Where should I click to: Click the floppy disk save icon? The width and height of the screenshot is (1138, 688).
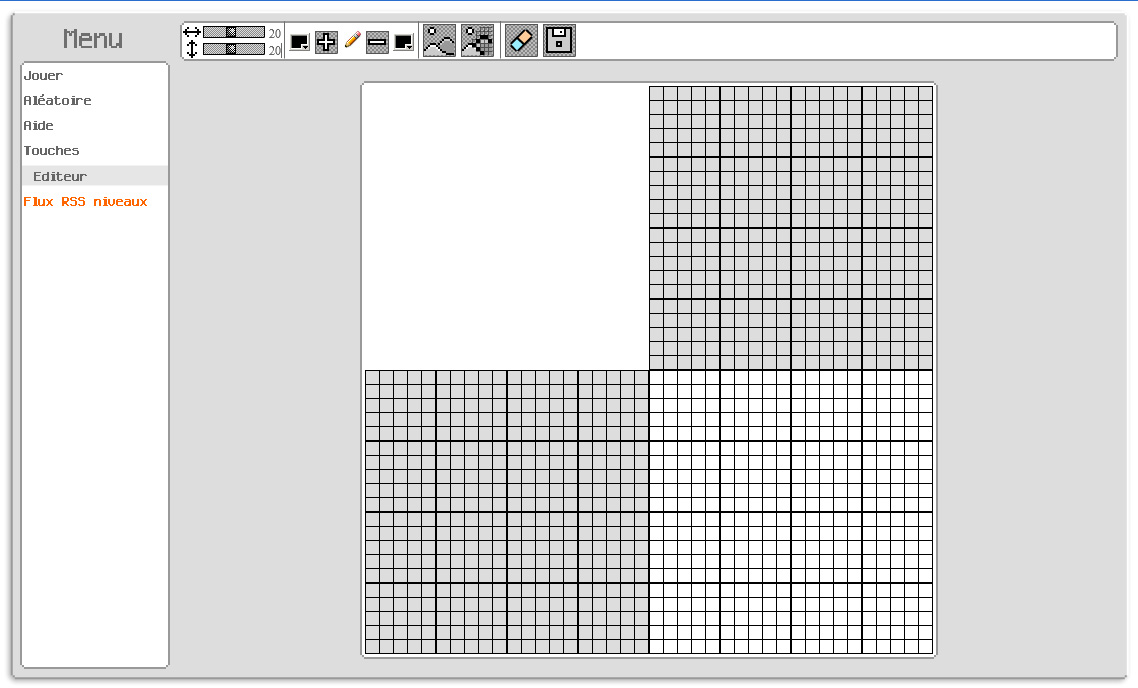pyautogui.click(x=559, y=41)
